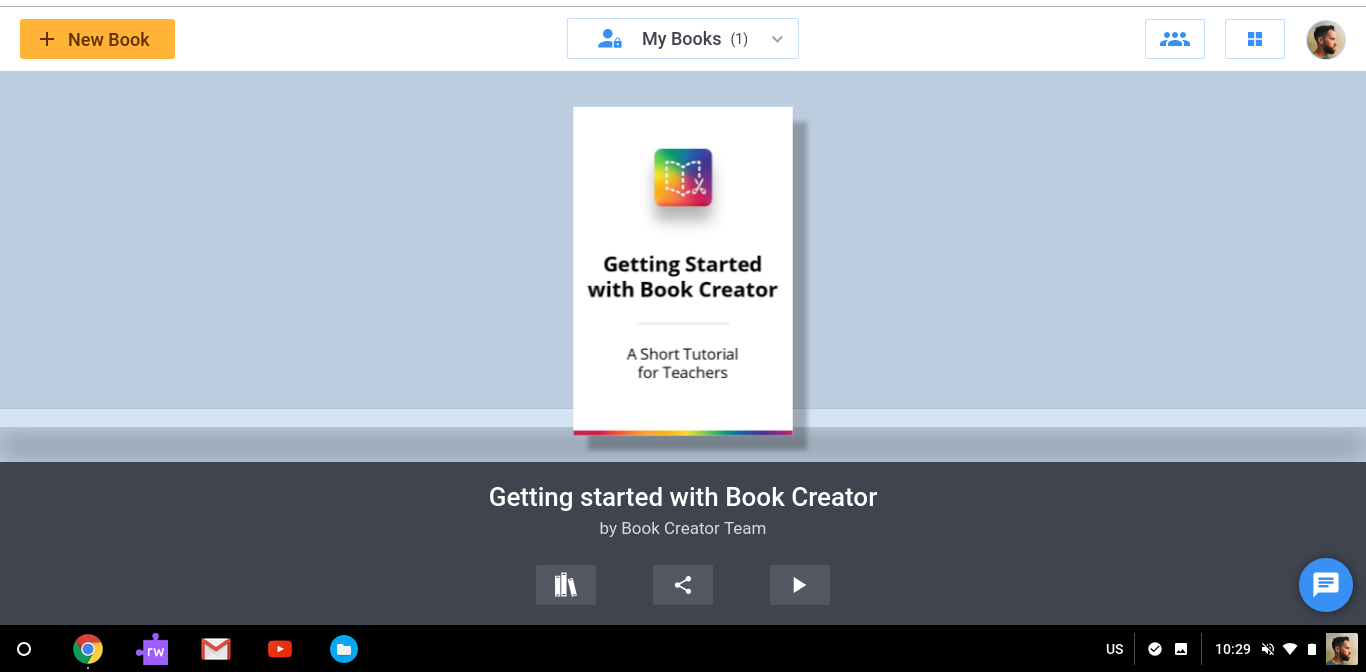The height and width of the screenshot is (672, 1366).
Task: Click the battery icon in system tray
Action: (x=1312, y=649)
